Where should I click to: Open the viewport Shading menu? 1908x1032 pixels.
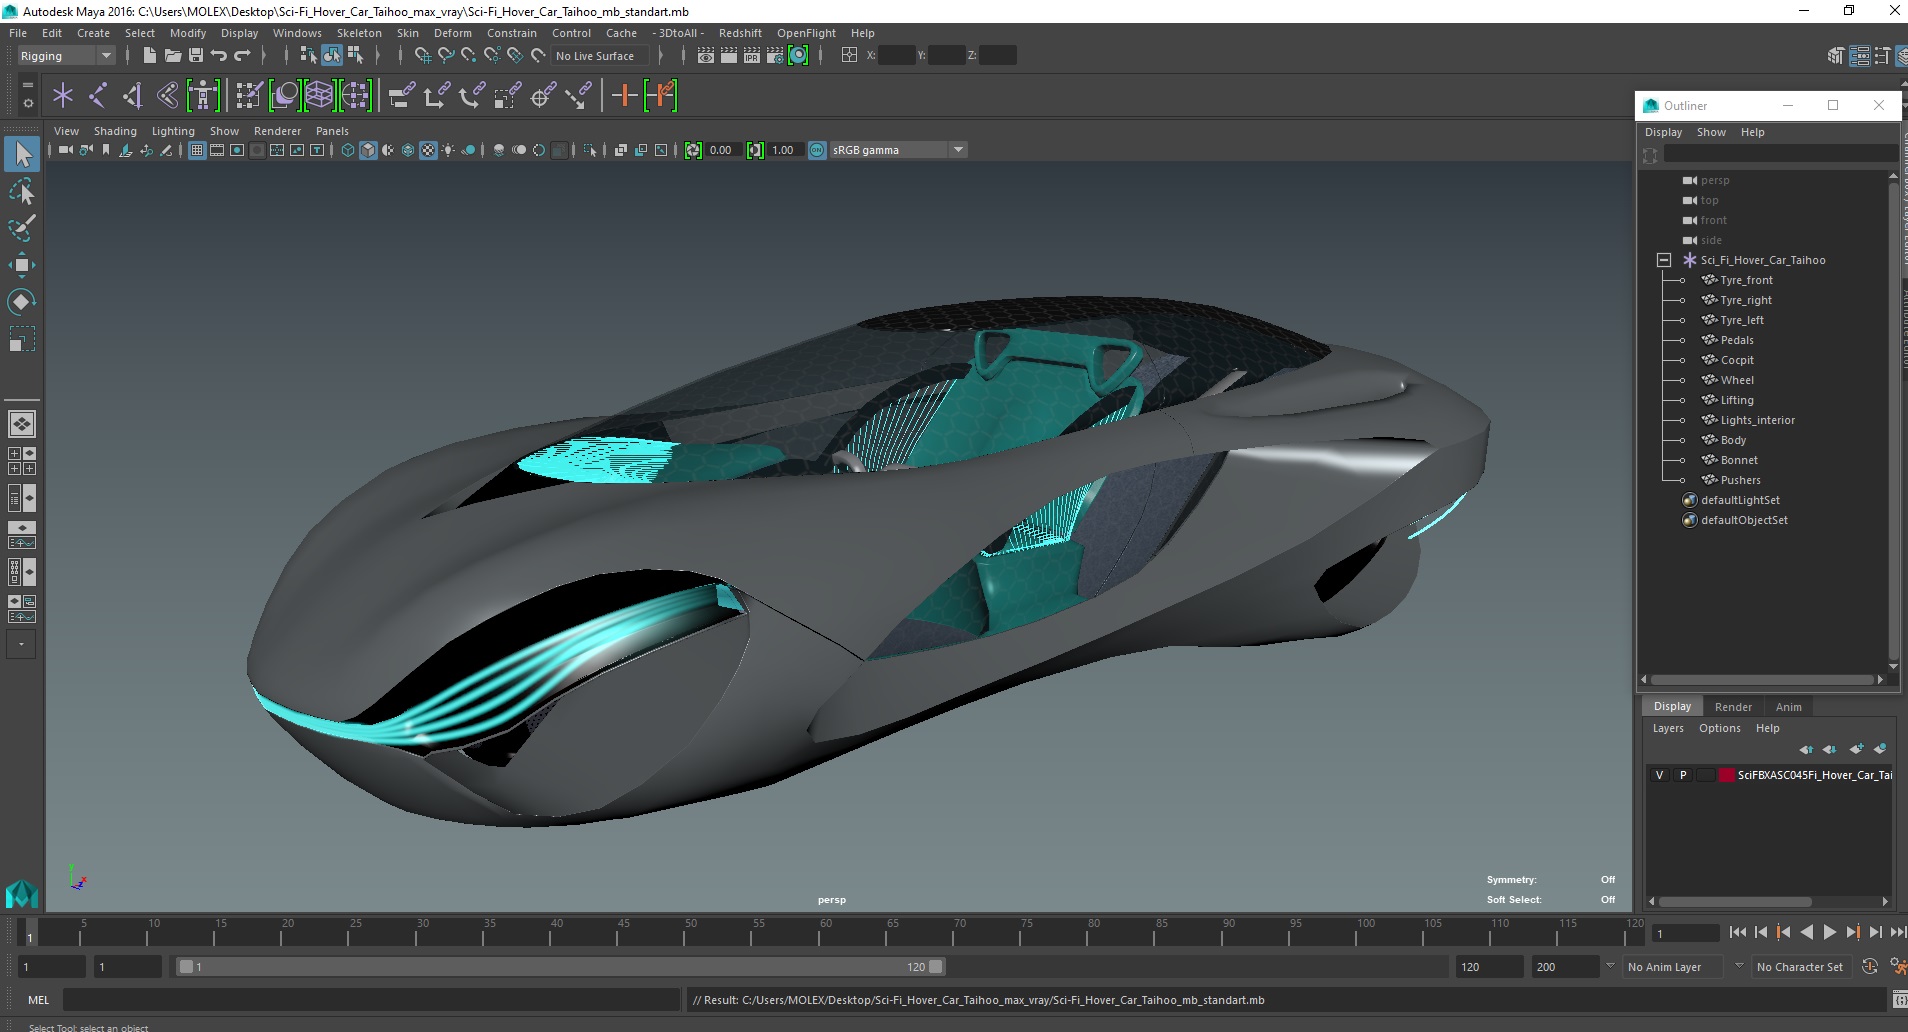[115, 131]
